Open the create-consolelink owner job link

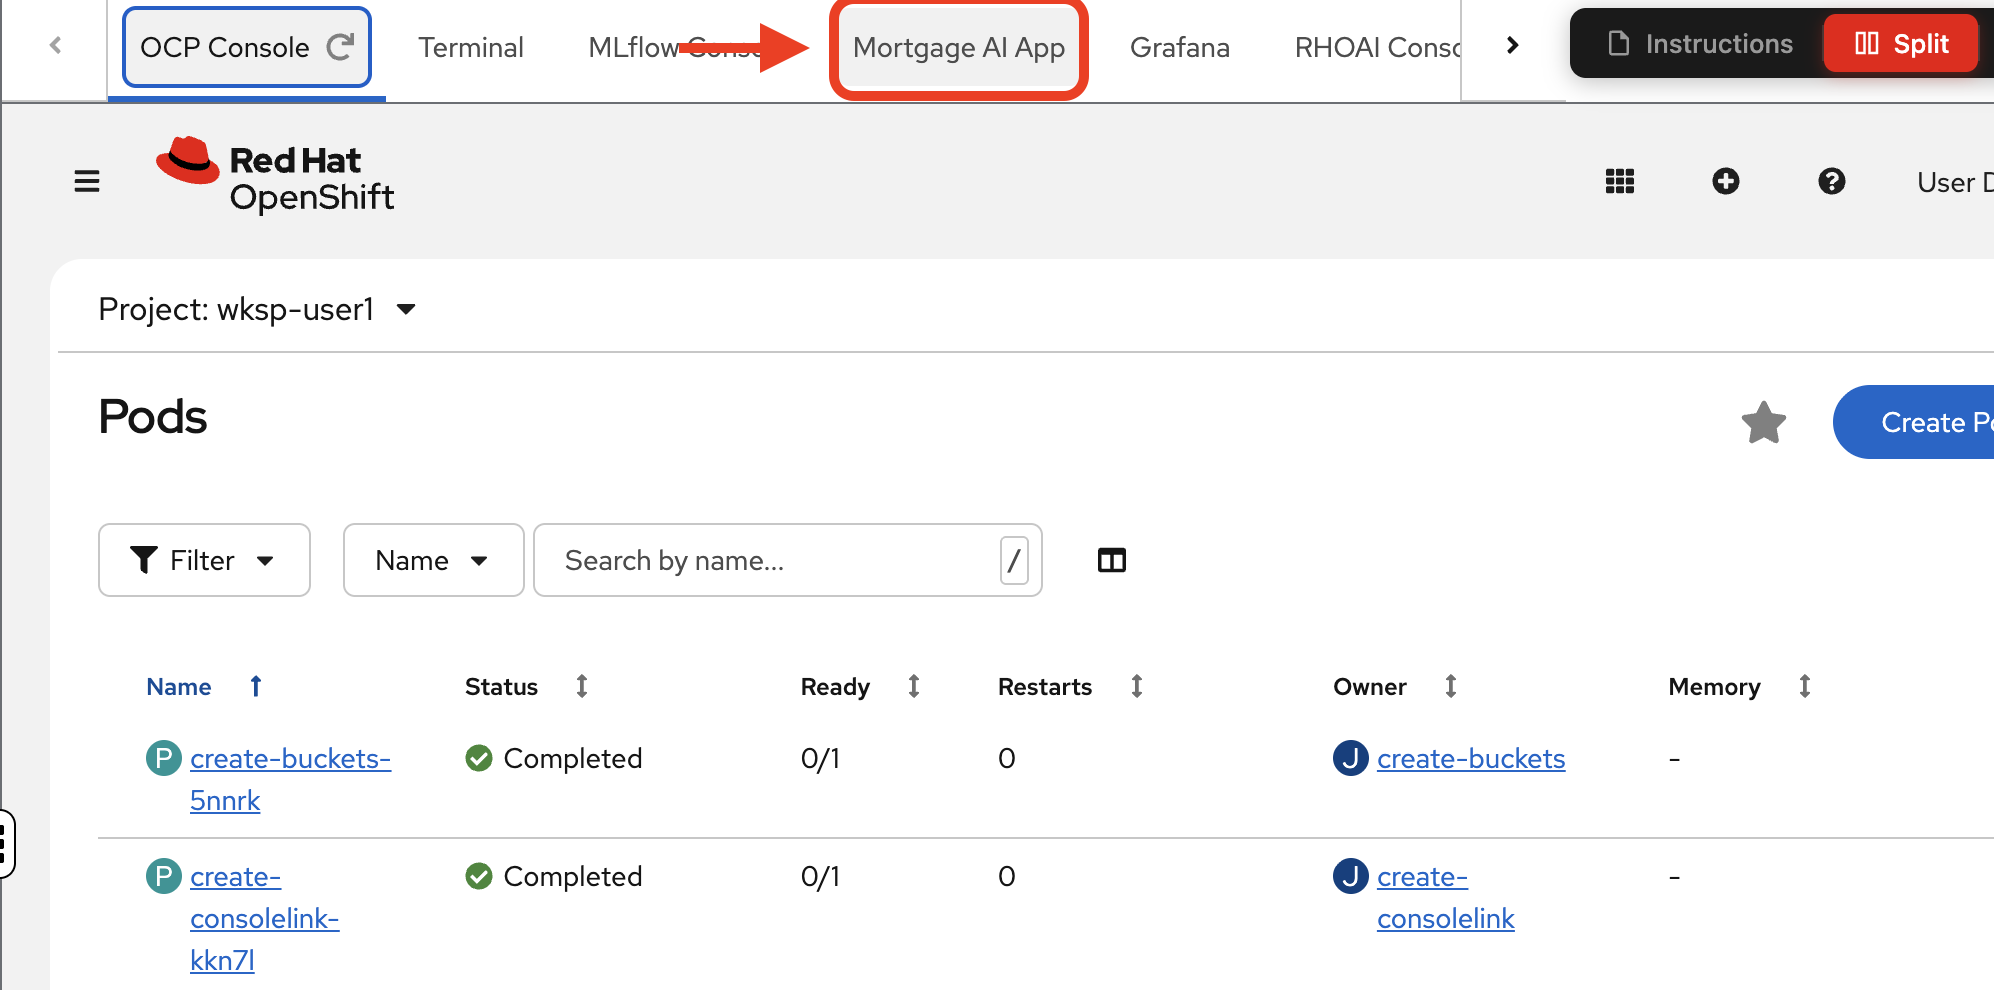1445,897
